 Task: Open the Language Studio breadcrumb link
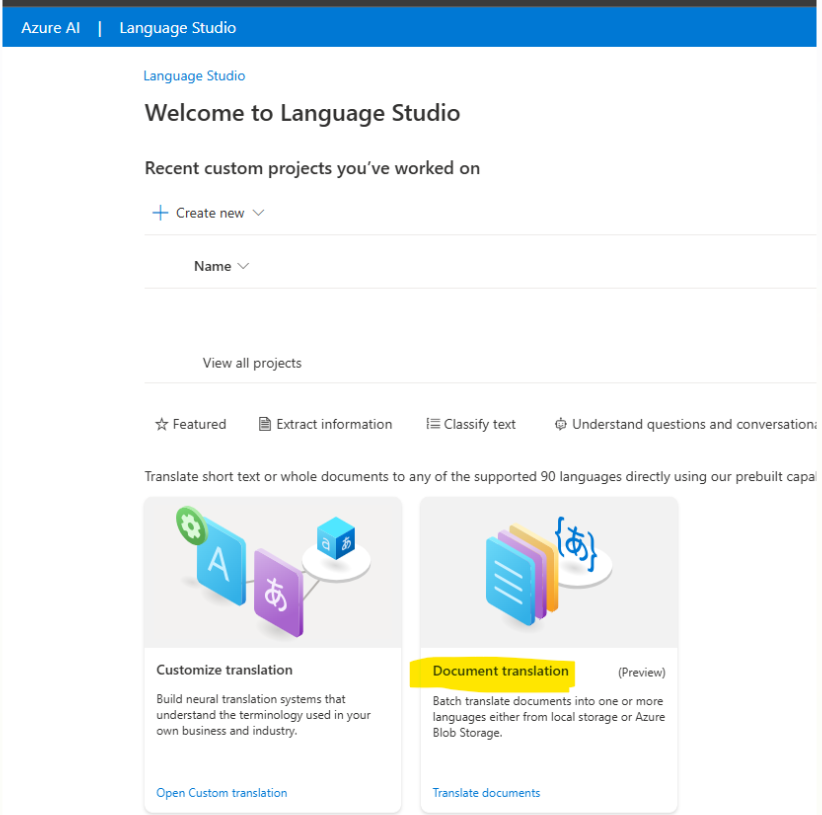[x=194, y=75]
